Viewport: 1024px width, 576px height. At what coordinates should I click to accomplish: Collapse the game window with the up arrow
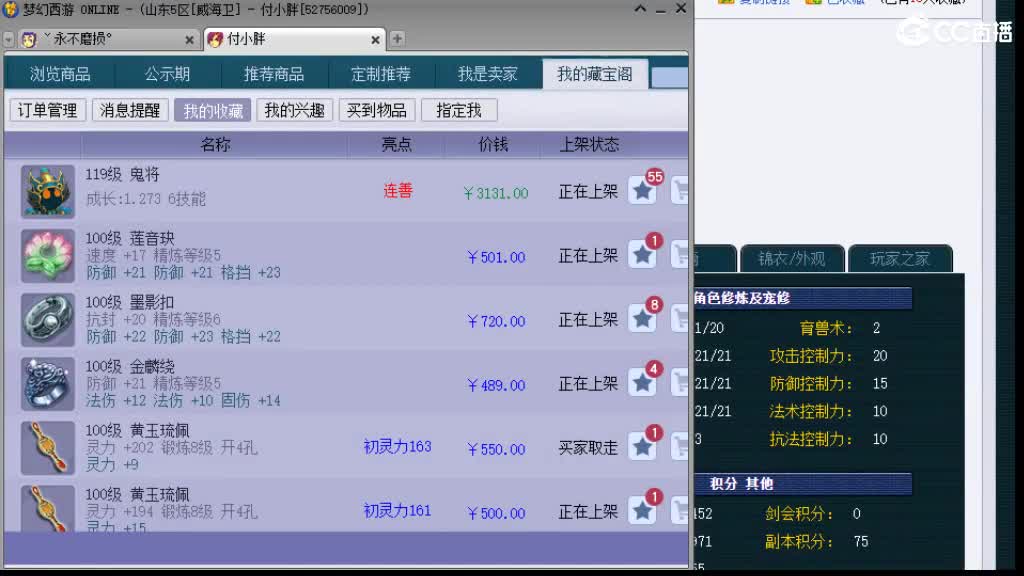pos(640,8)
